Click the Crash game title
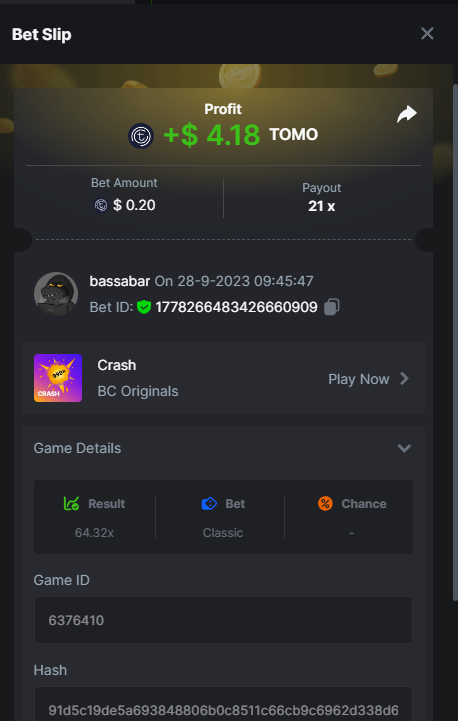The width and height of the screenshot is (458, 721). [117, 365]
